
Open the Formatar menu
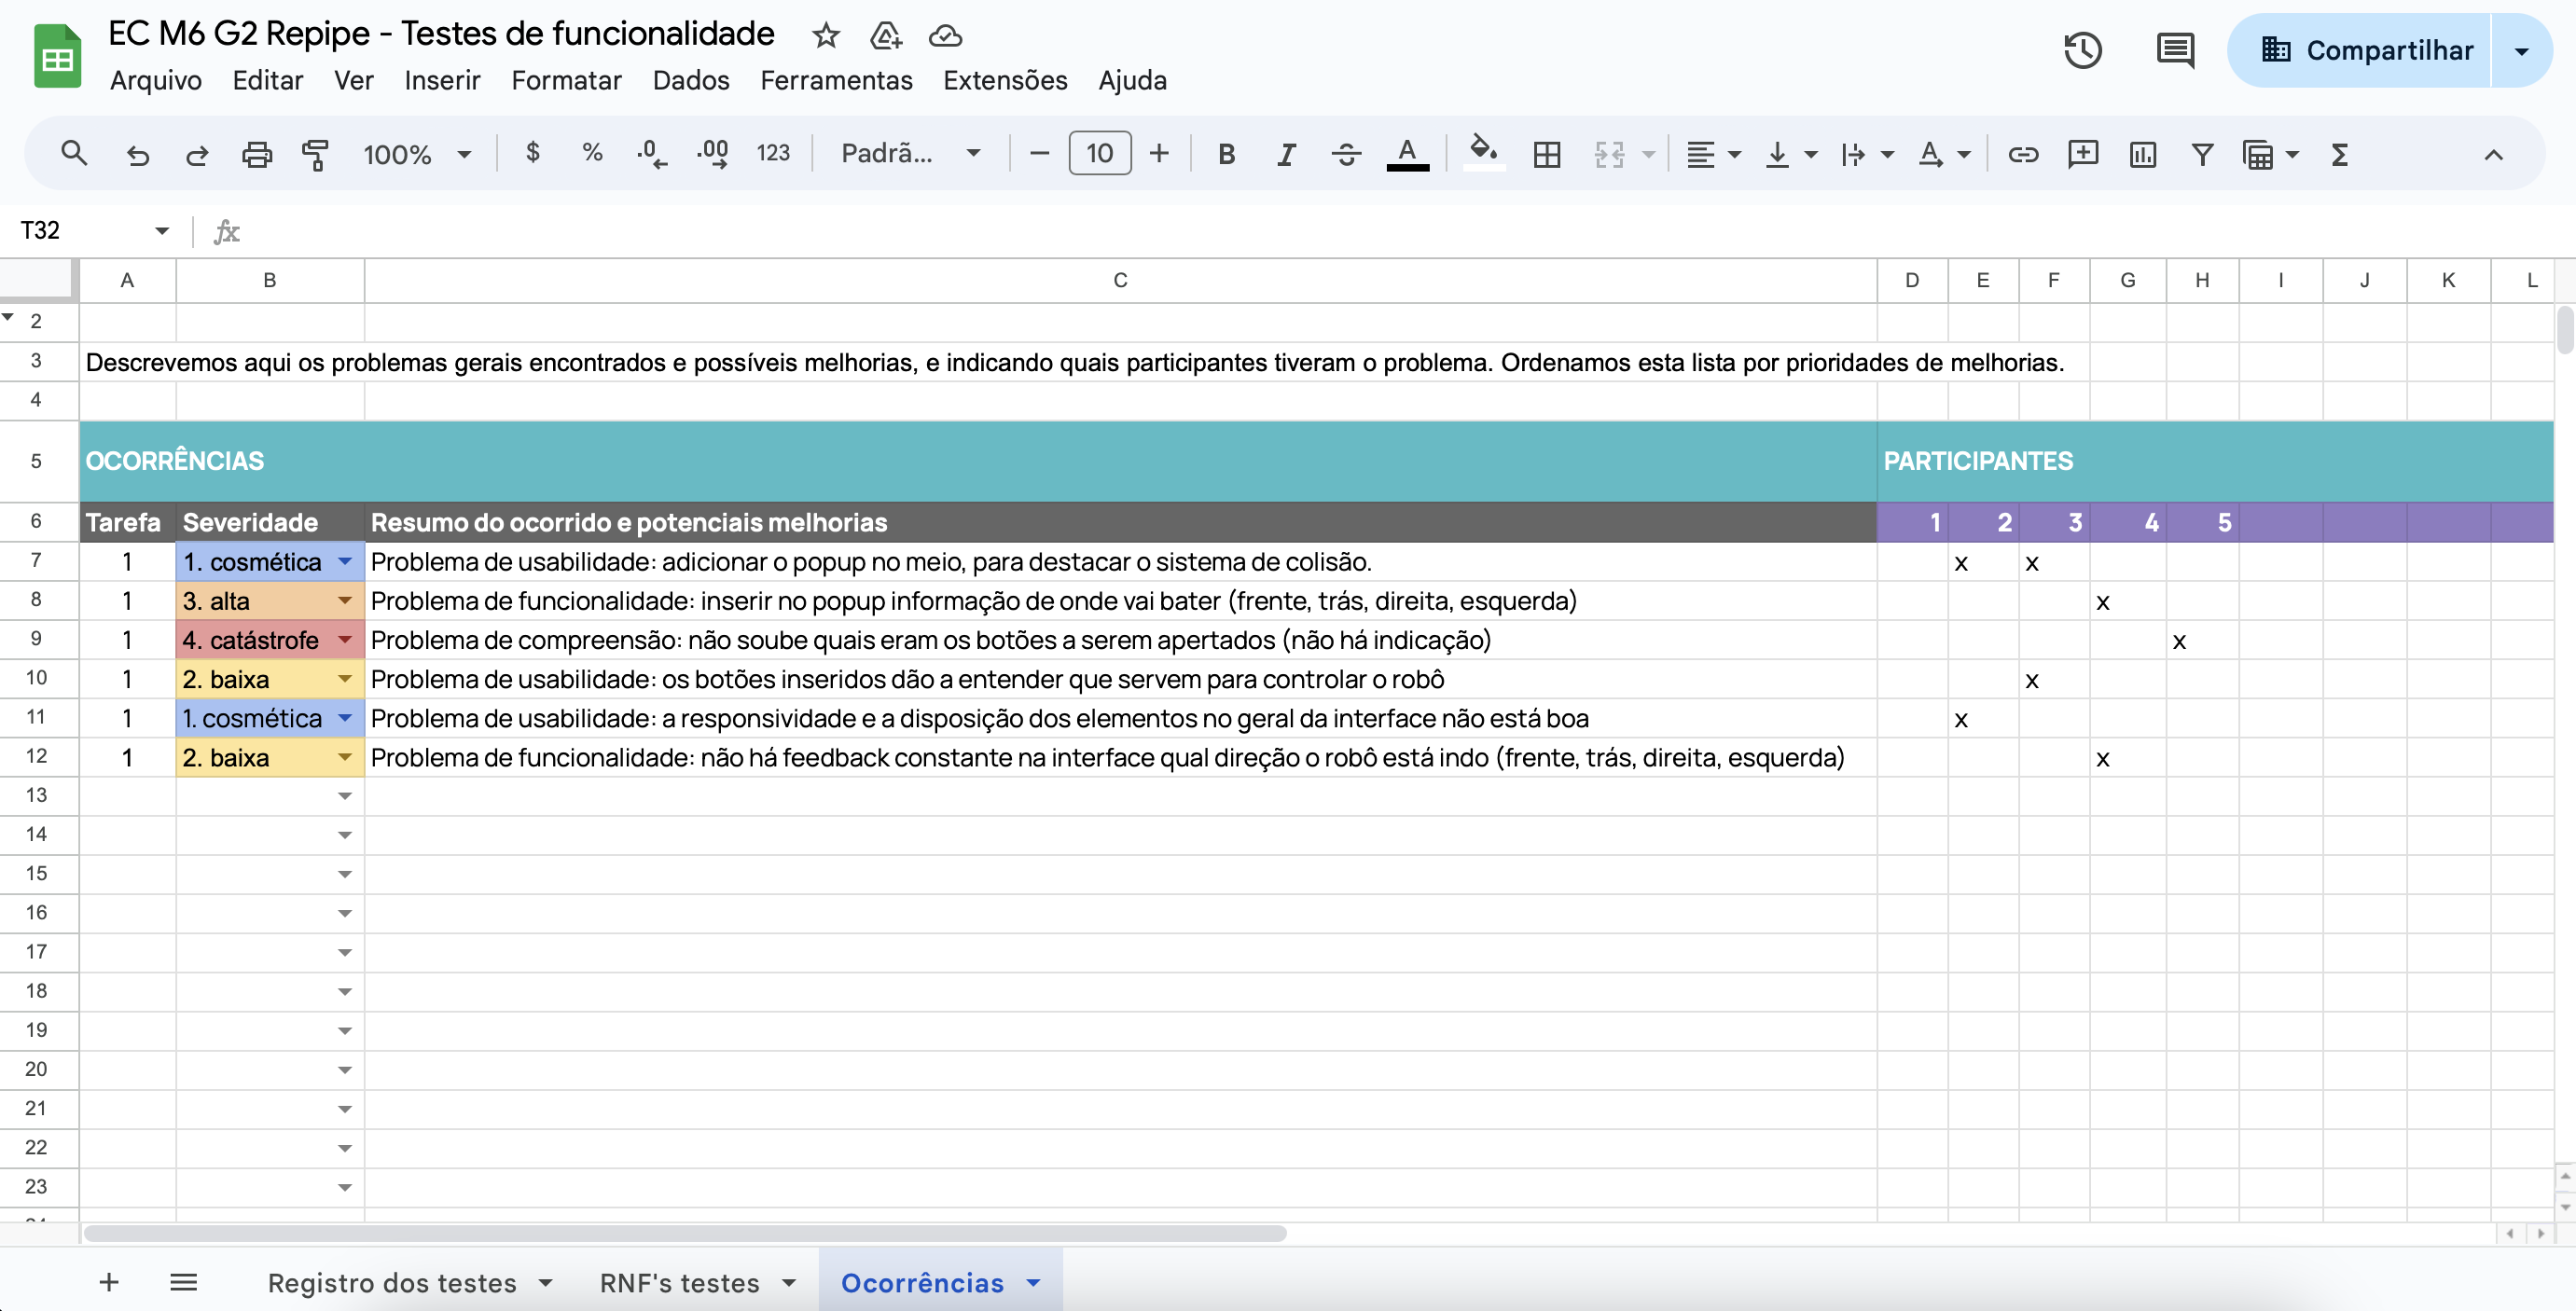pyautogui.click(x=566, y=80)
